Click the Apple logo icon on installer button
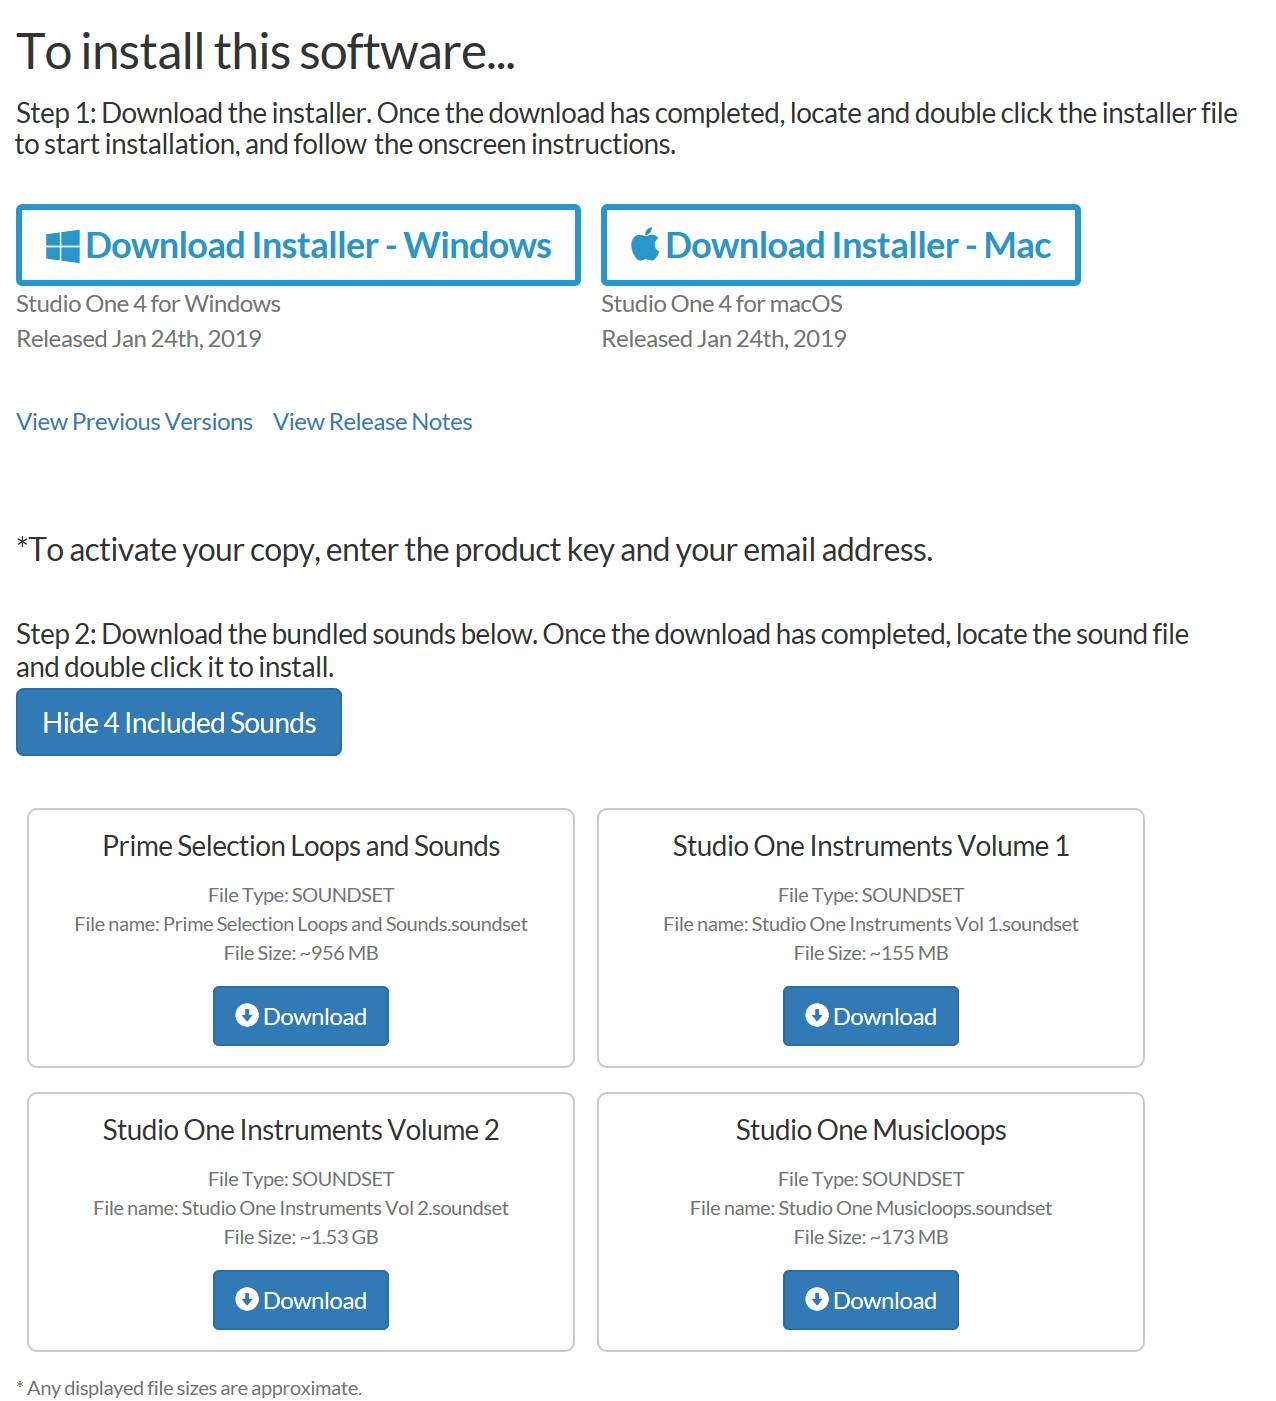Image resolution: width=1276 pixels, height=1401 pixels. (x=645, y=245)
